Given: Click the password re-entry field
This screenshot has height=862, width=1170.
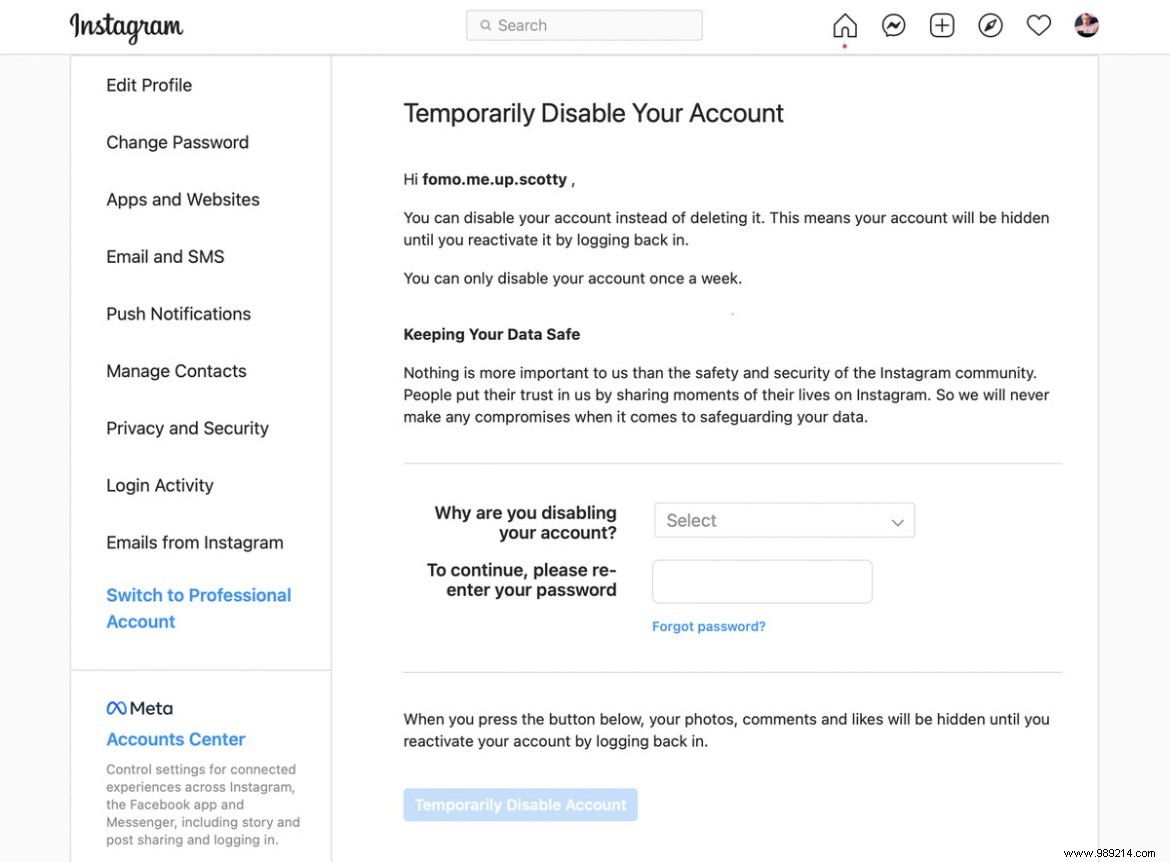Looking at the screenshot, I should click(x=762, y=581).
